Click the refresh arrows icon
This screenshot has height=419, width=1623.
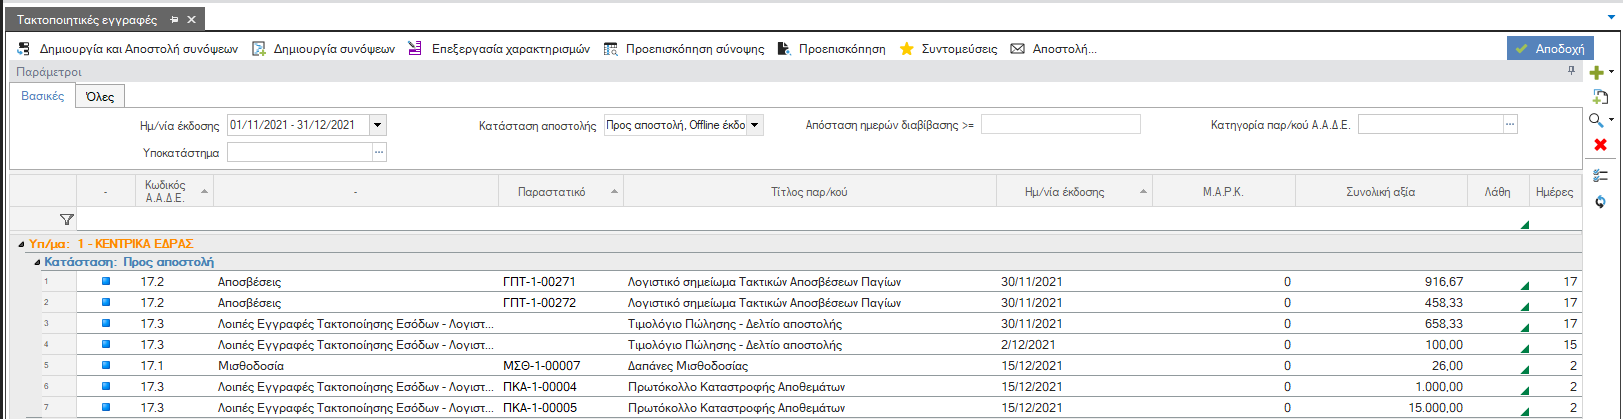point(1600,201)
